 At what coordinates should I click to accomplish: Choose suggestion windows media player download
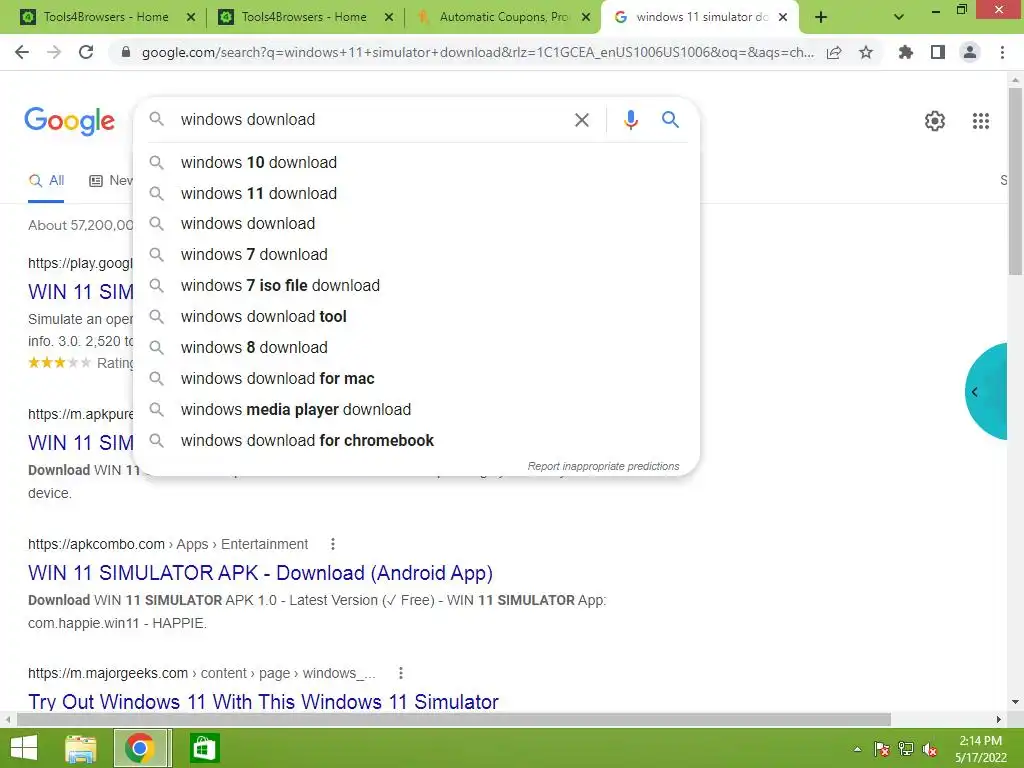click(x=416, y=409)
